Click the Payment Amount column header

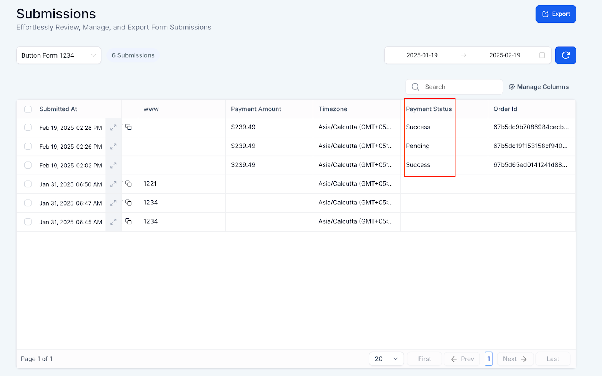[256, 109]
